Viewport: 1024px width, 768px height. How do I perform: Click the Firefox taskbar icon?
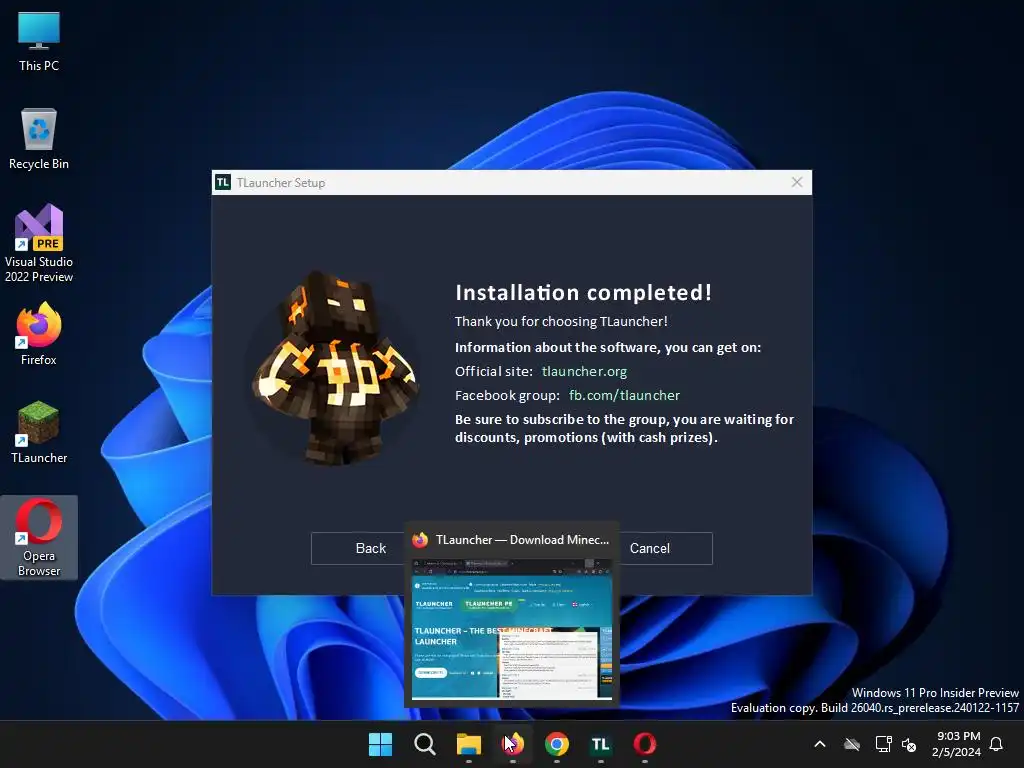(x=513, y=744)
